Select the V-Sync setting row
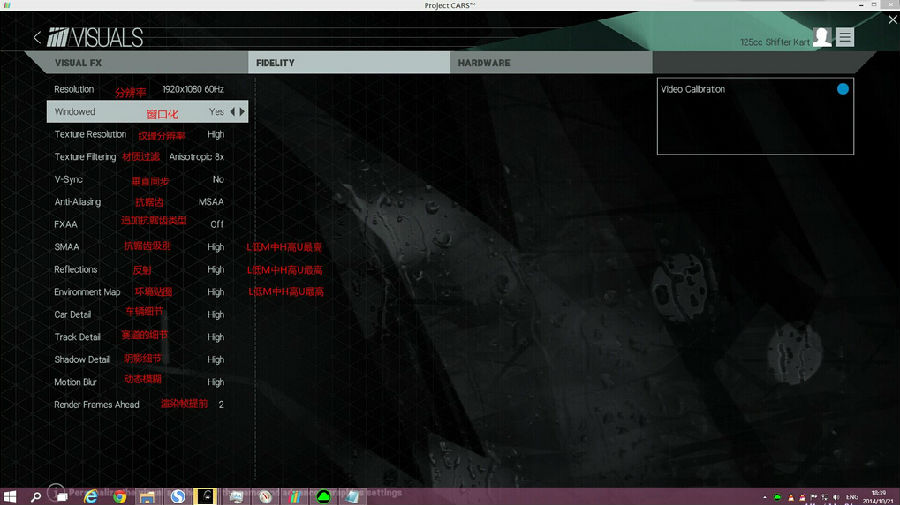This screenshot has height=505, width=900. tap(148, 179)
